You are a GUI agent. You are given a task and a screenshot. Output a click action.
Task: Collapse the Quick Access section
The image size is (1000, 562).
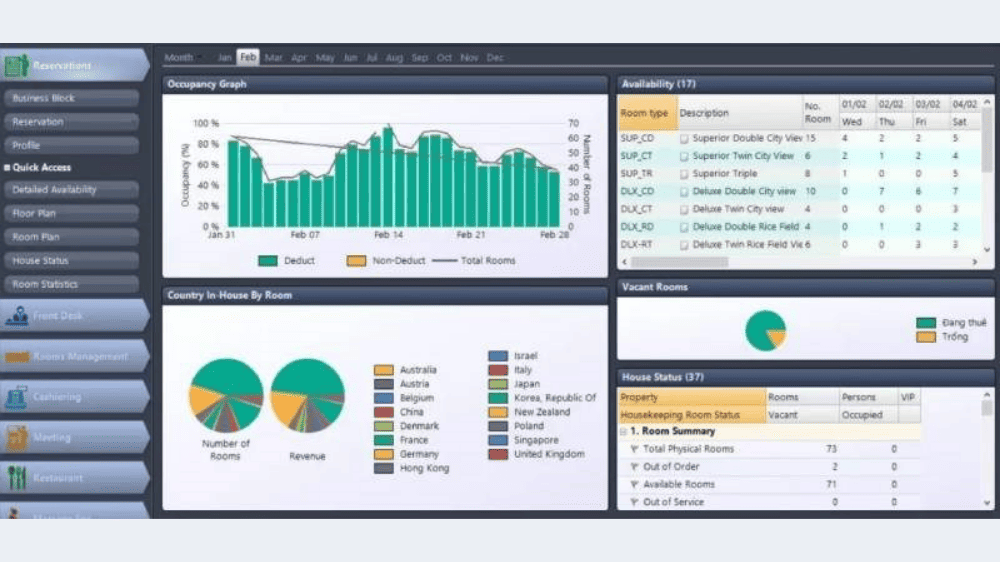7,168
